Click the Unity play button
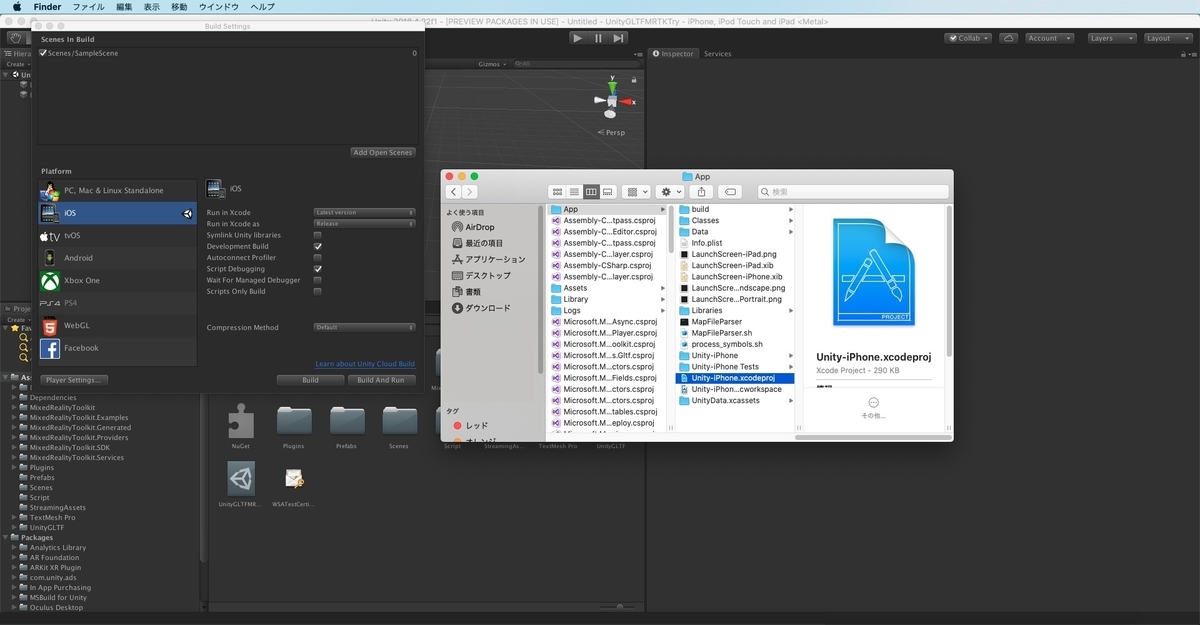 click(578, 38)
